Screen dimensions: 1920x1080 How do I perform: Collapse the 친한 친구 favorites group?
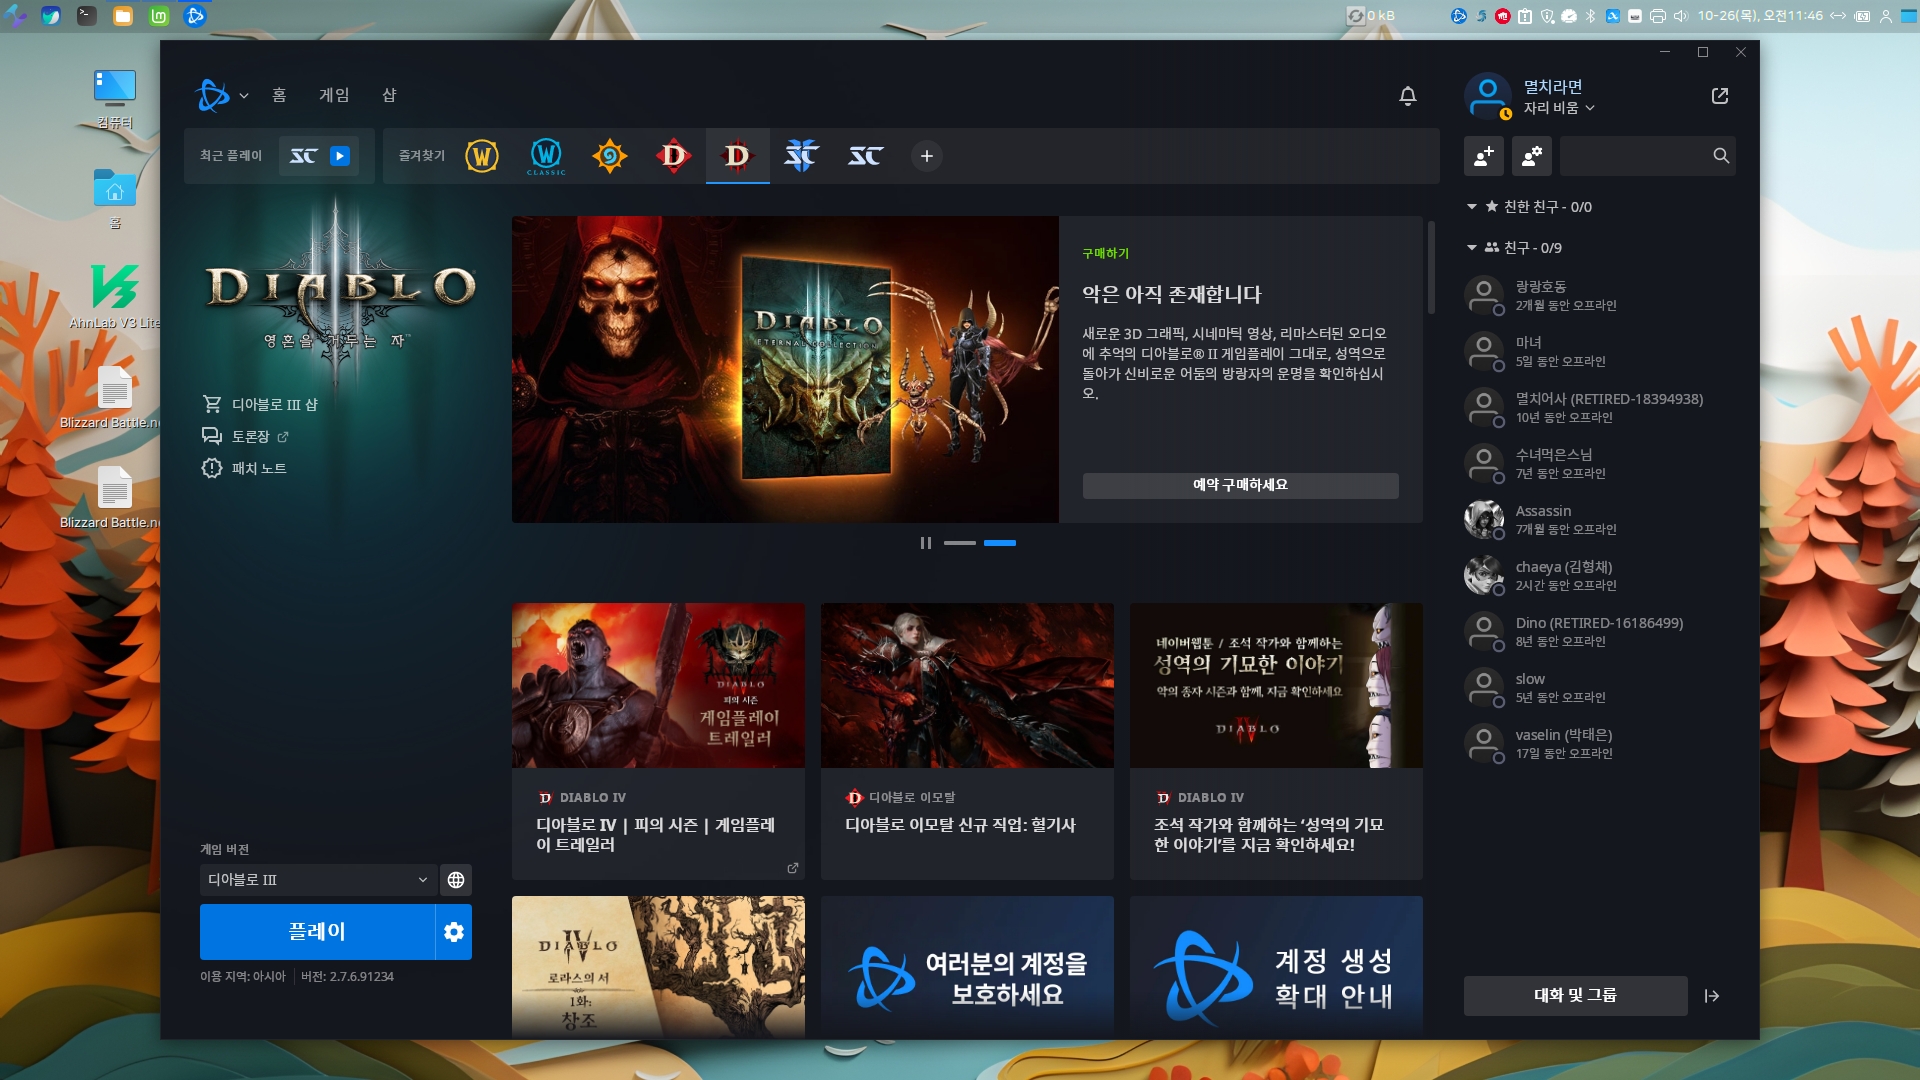pos(1472,207)
